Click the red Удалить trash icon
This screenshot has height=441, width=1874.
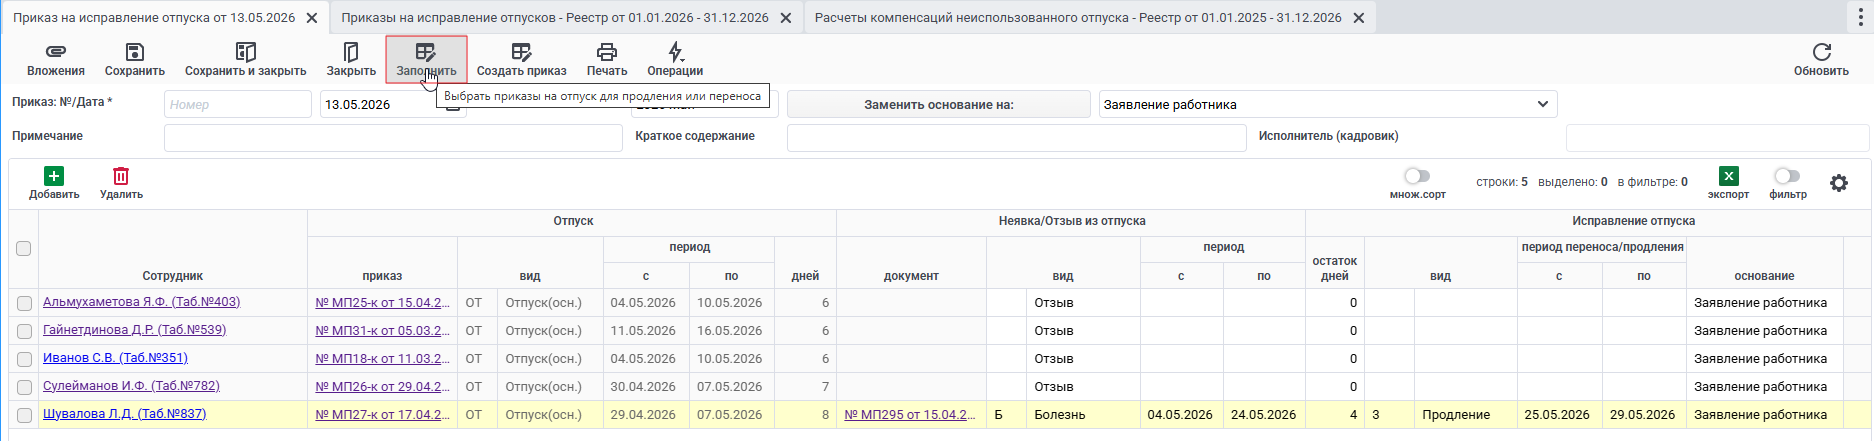(121, 176)
